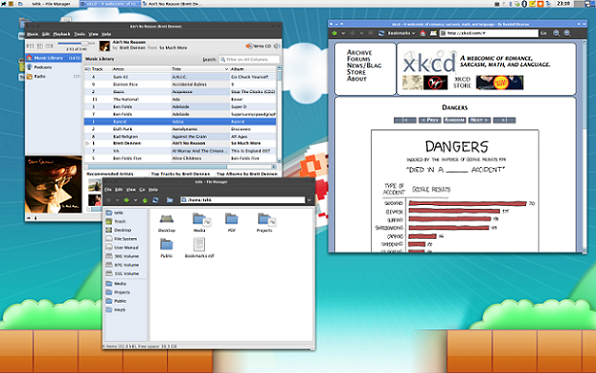Click the green back arrow in the xkcd browser
This screenshot has height=373, width=596.
pos(334,33)
